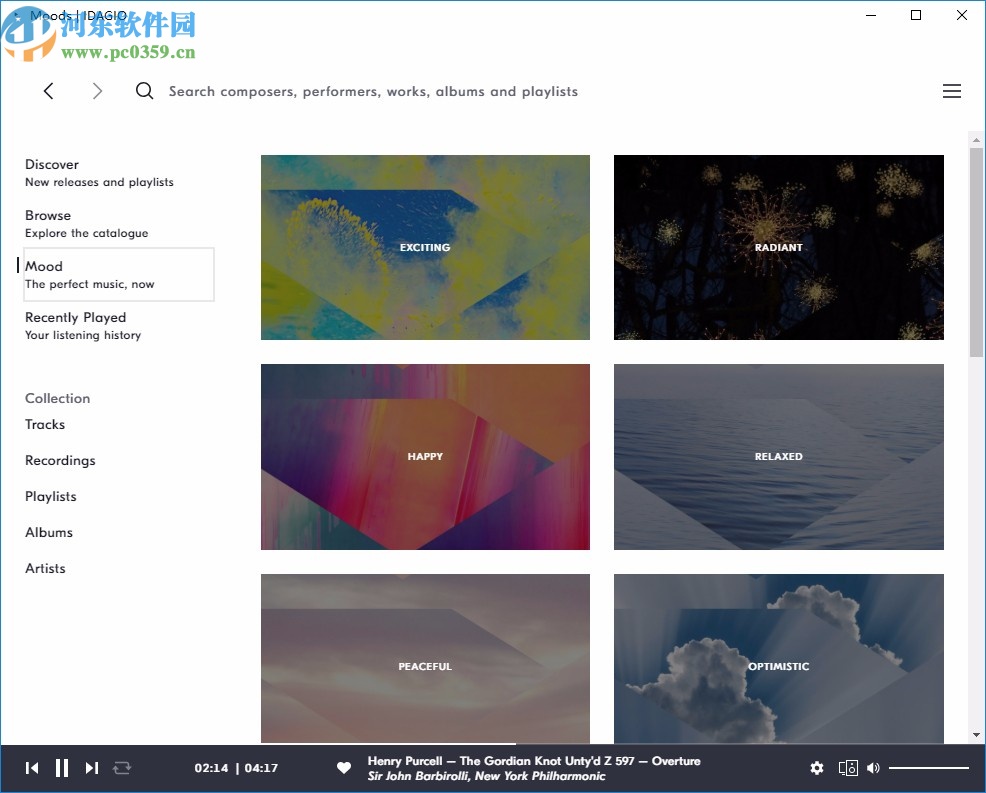Click the forward navigation arrow
The image size is (986, 793).
pos(97,90)
